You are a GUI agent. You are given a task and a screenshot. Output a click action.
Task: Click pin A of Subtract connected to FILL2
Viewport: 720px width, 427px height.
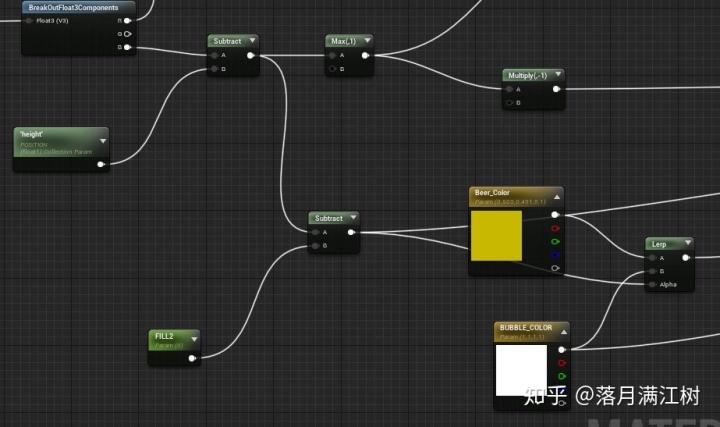pyautogui.click(x=315, y=232)
